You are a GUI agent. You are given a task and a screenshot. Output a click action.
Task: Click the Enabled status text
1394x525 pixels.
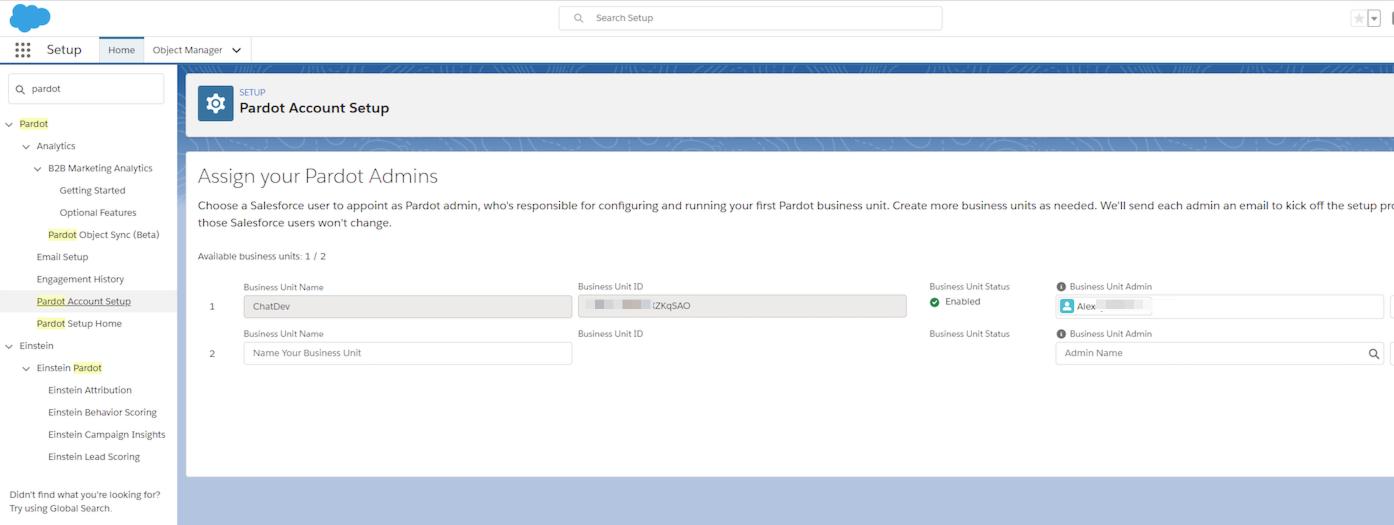[x=963, y=302]
